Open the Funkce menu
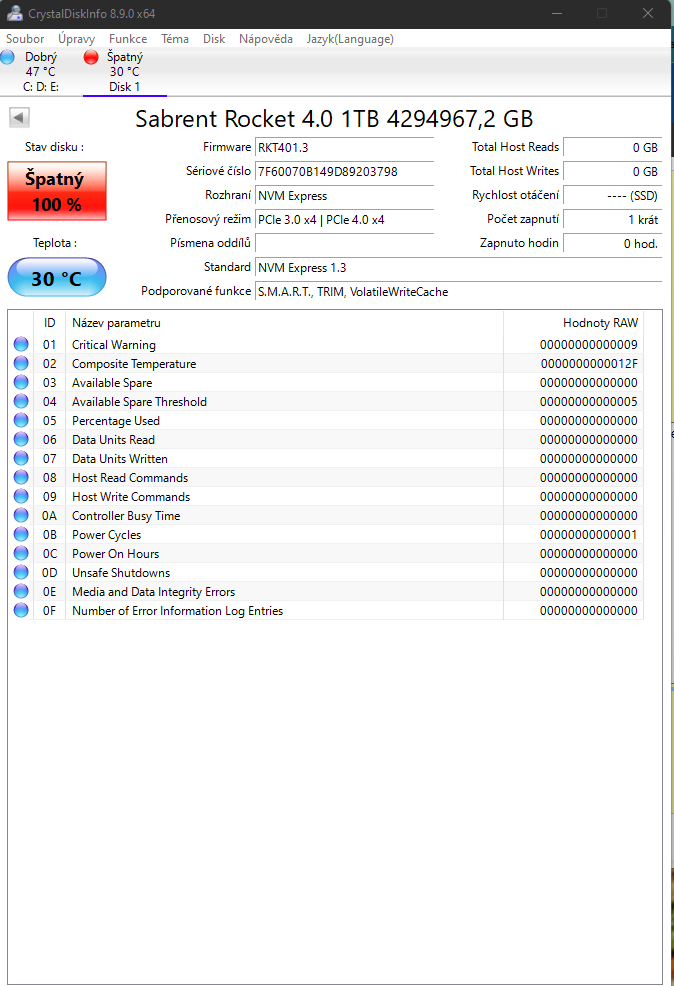The height and width of the screenshot is (986, 674). [128, 39]
